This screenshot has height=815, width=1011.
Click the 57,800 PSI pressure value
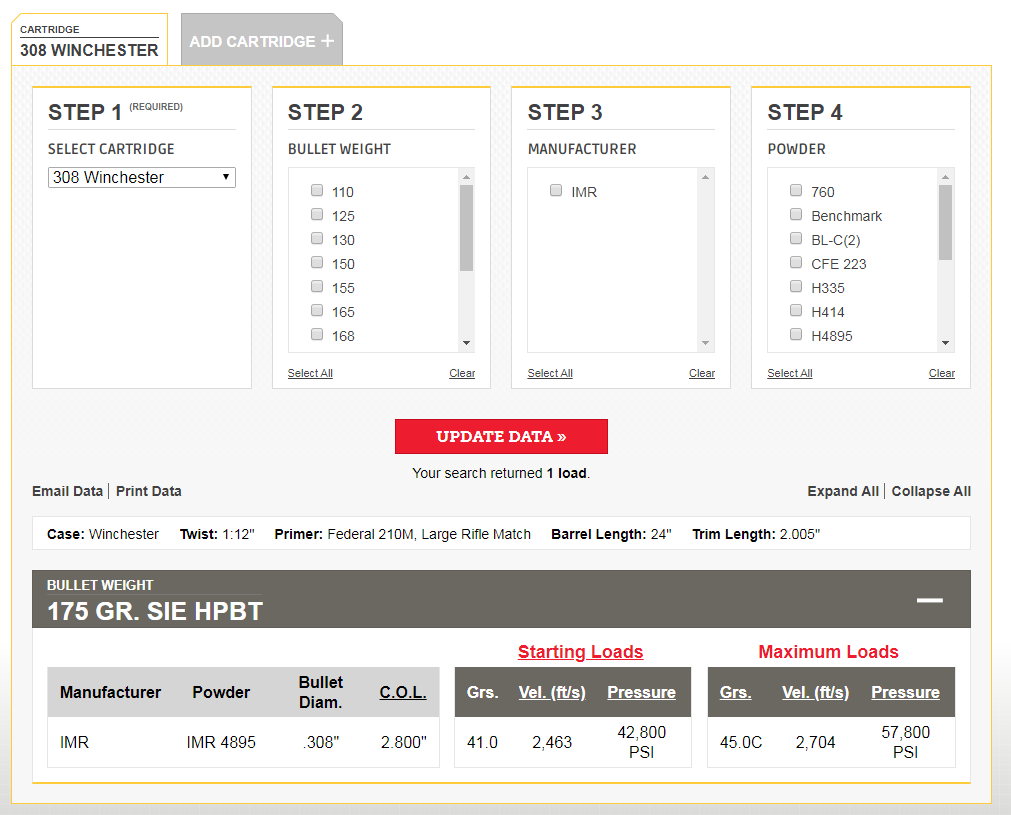click(905, 742)
